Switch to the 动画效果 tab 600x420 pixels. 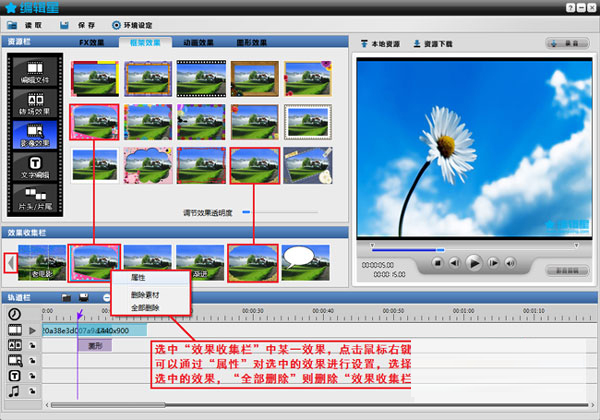[x=198, y=42]
